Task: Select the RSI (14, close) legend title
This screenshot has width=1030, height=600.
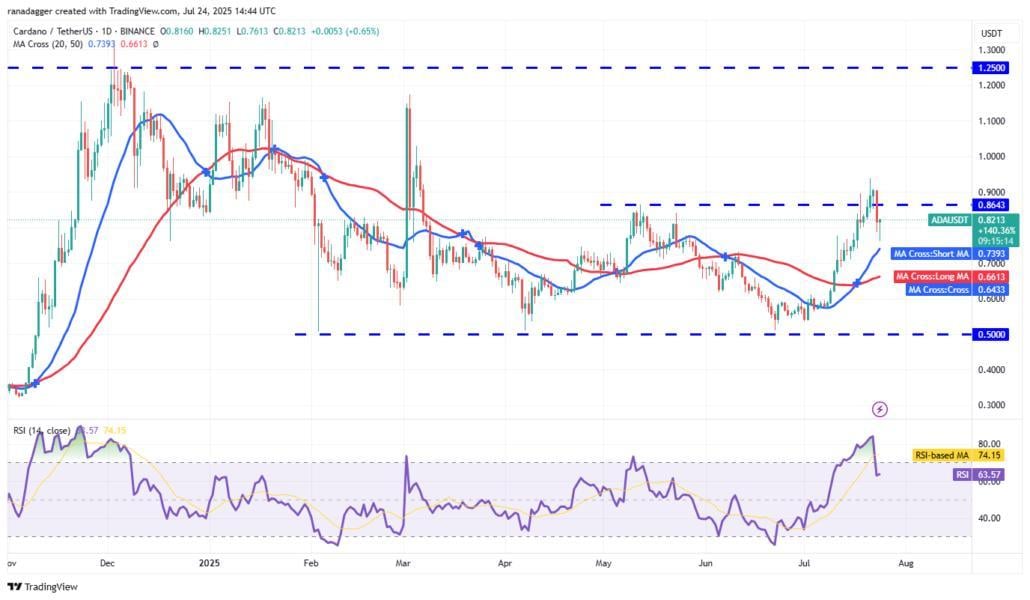Action: (42, 430)
